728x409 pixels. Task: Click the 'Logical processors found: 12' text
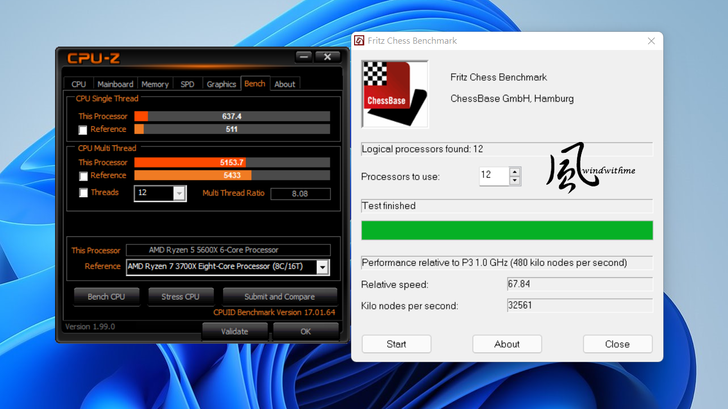point(422,149)
